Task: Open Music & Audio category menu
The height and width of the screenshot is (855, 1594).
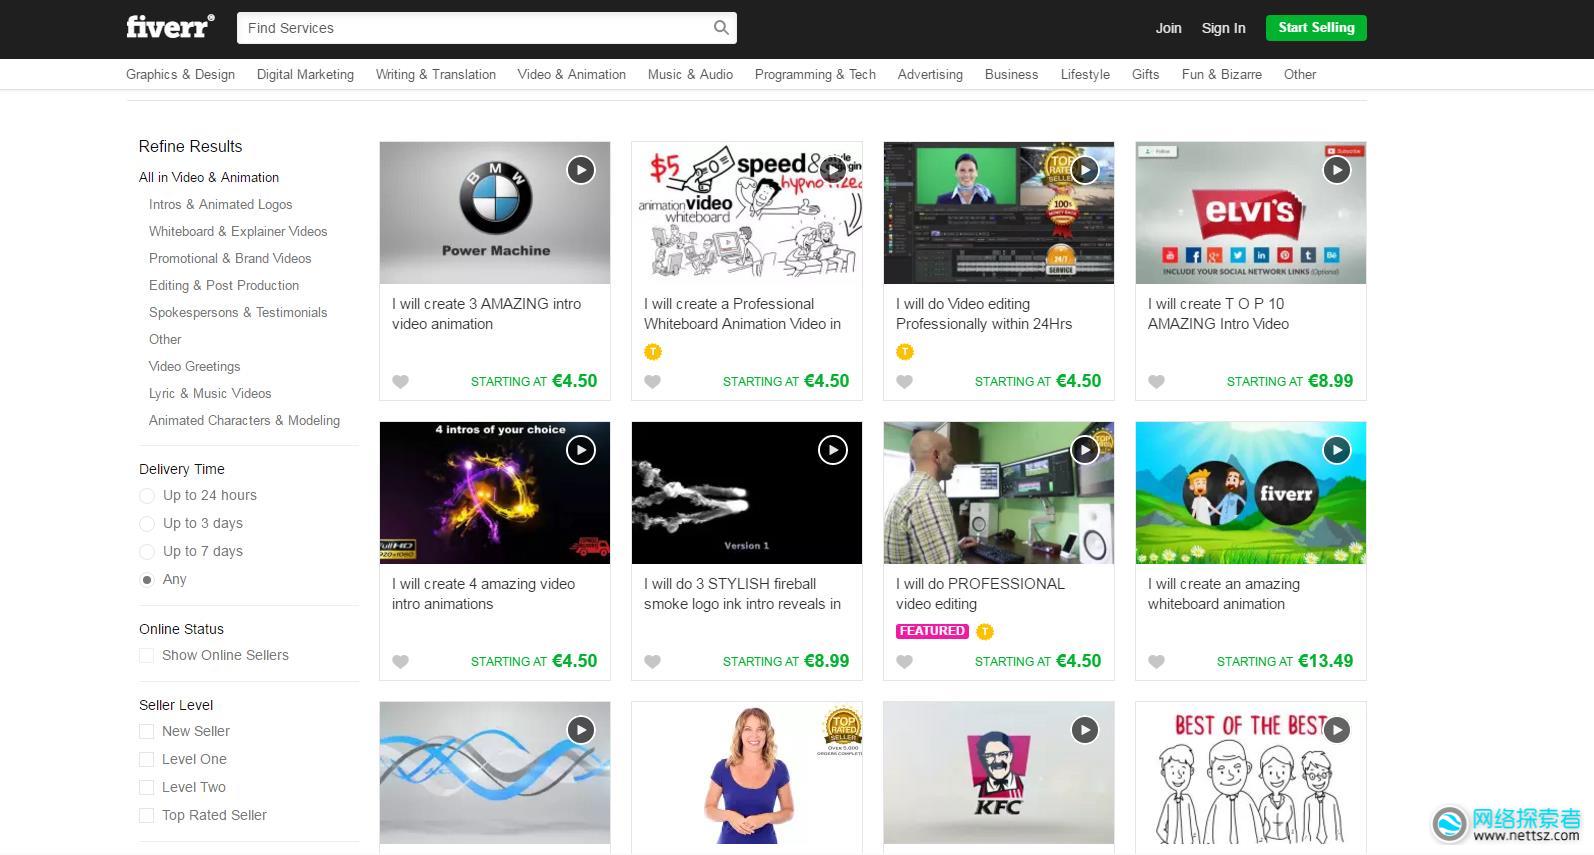Action: coord(690,74)
